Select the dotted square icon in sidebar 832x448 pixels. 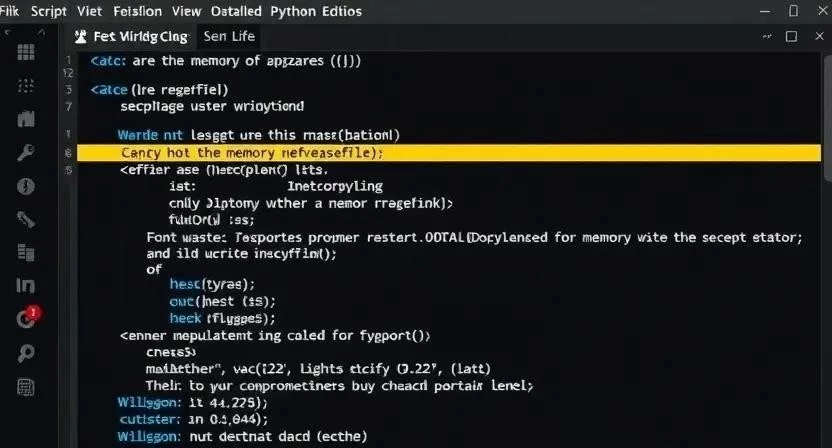(26, 85)
